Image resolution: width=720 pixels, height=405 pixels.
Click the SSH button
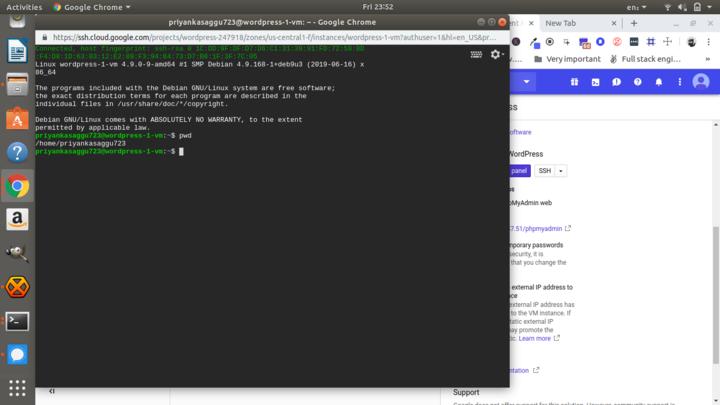[545, 171]
